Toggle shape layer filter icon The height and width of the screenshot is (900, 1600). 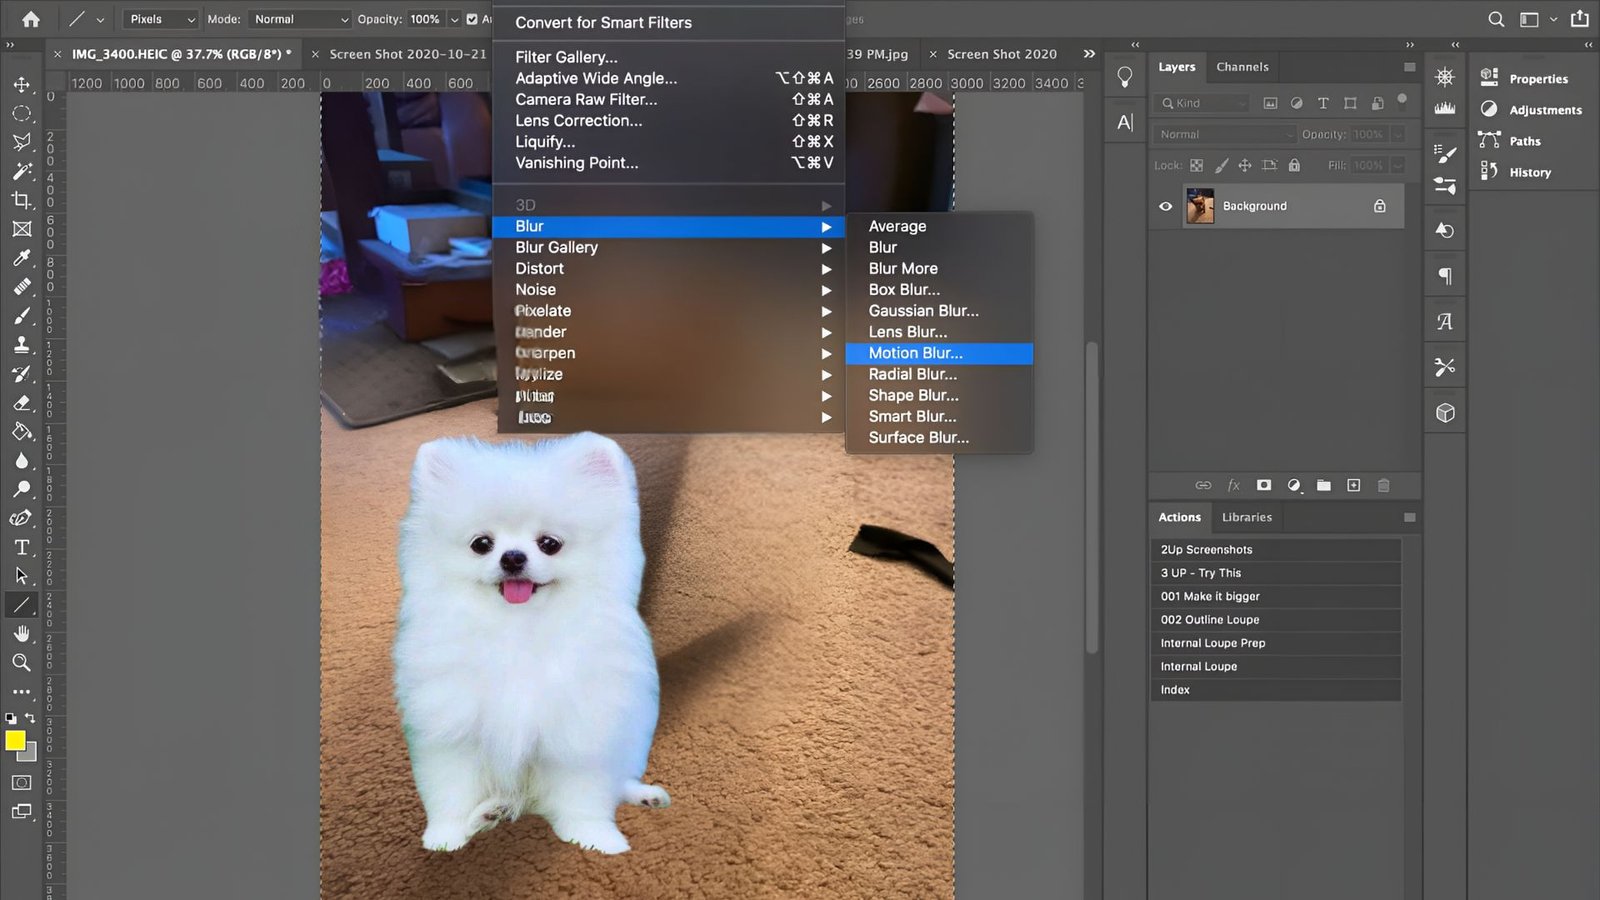coord(1350,103)
